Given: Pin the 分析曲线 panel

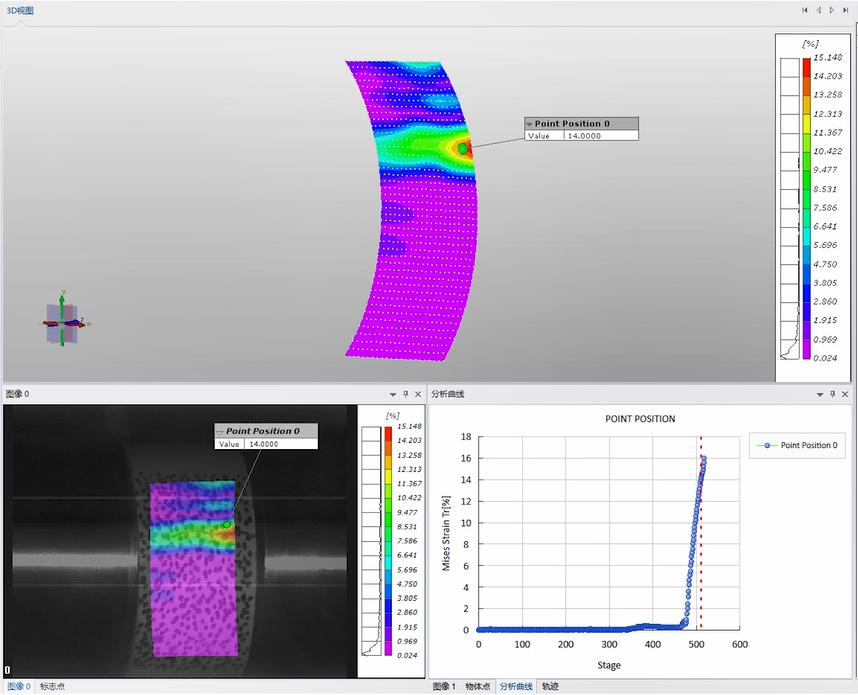Looking at the screenshot, I should pyautogui.click(x=832, y=394).
